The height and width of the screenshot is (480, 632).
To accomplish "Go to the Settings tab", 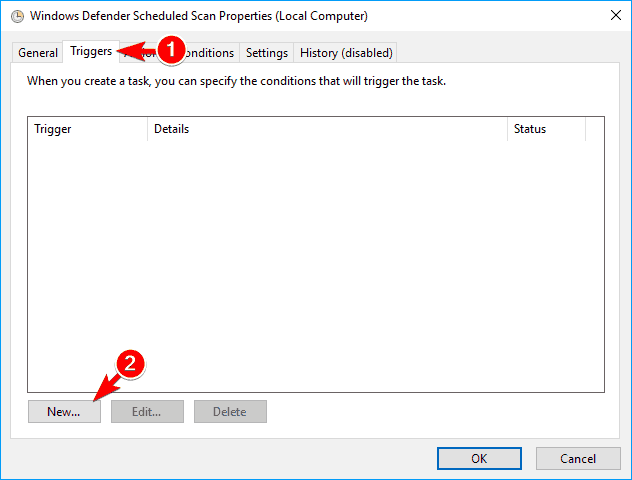I will (267, 53).
